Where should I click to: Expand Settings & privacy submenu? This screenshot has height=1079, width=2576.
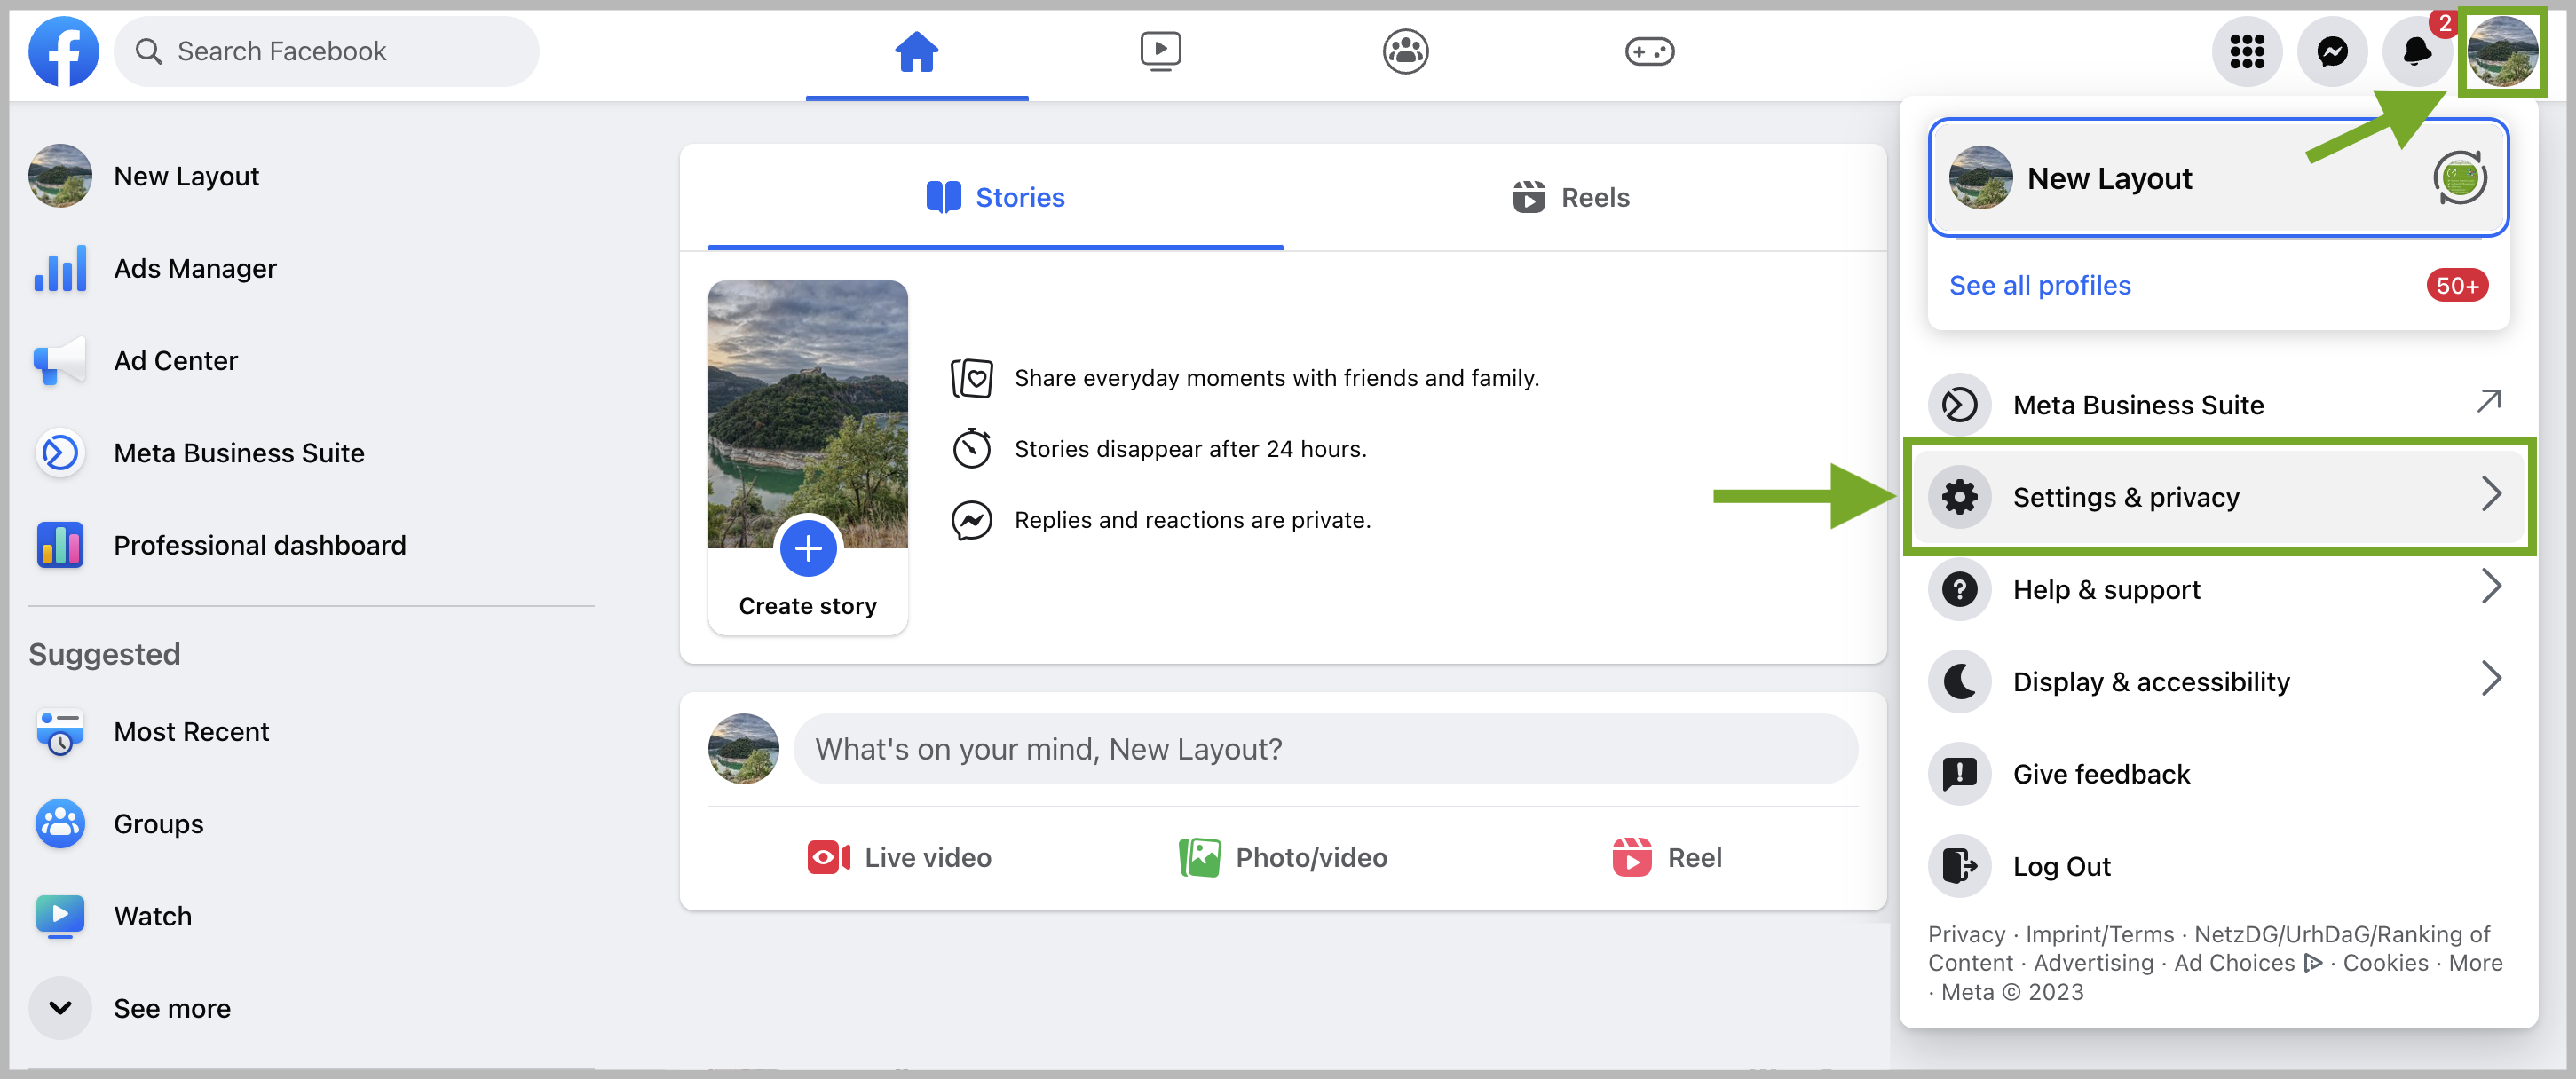click(2217, 496)
